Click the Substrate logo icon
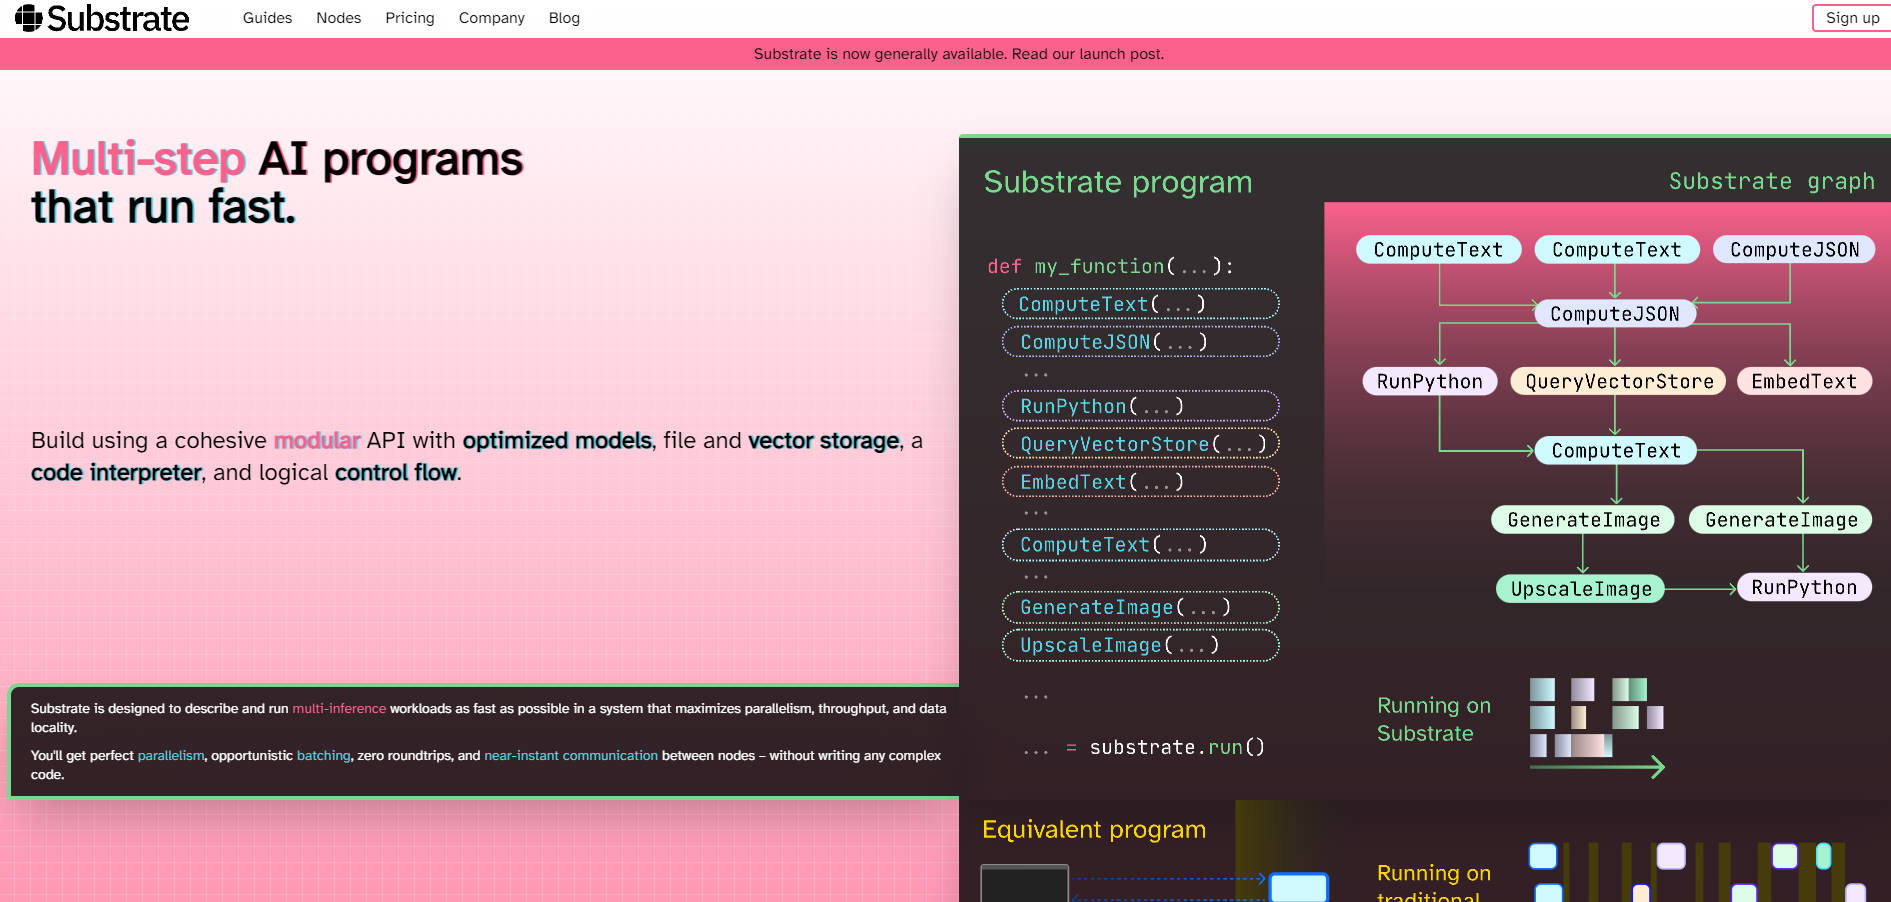This screenshot has width=1891, height=902. [x=28, y=18]
